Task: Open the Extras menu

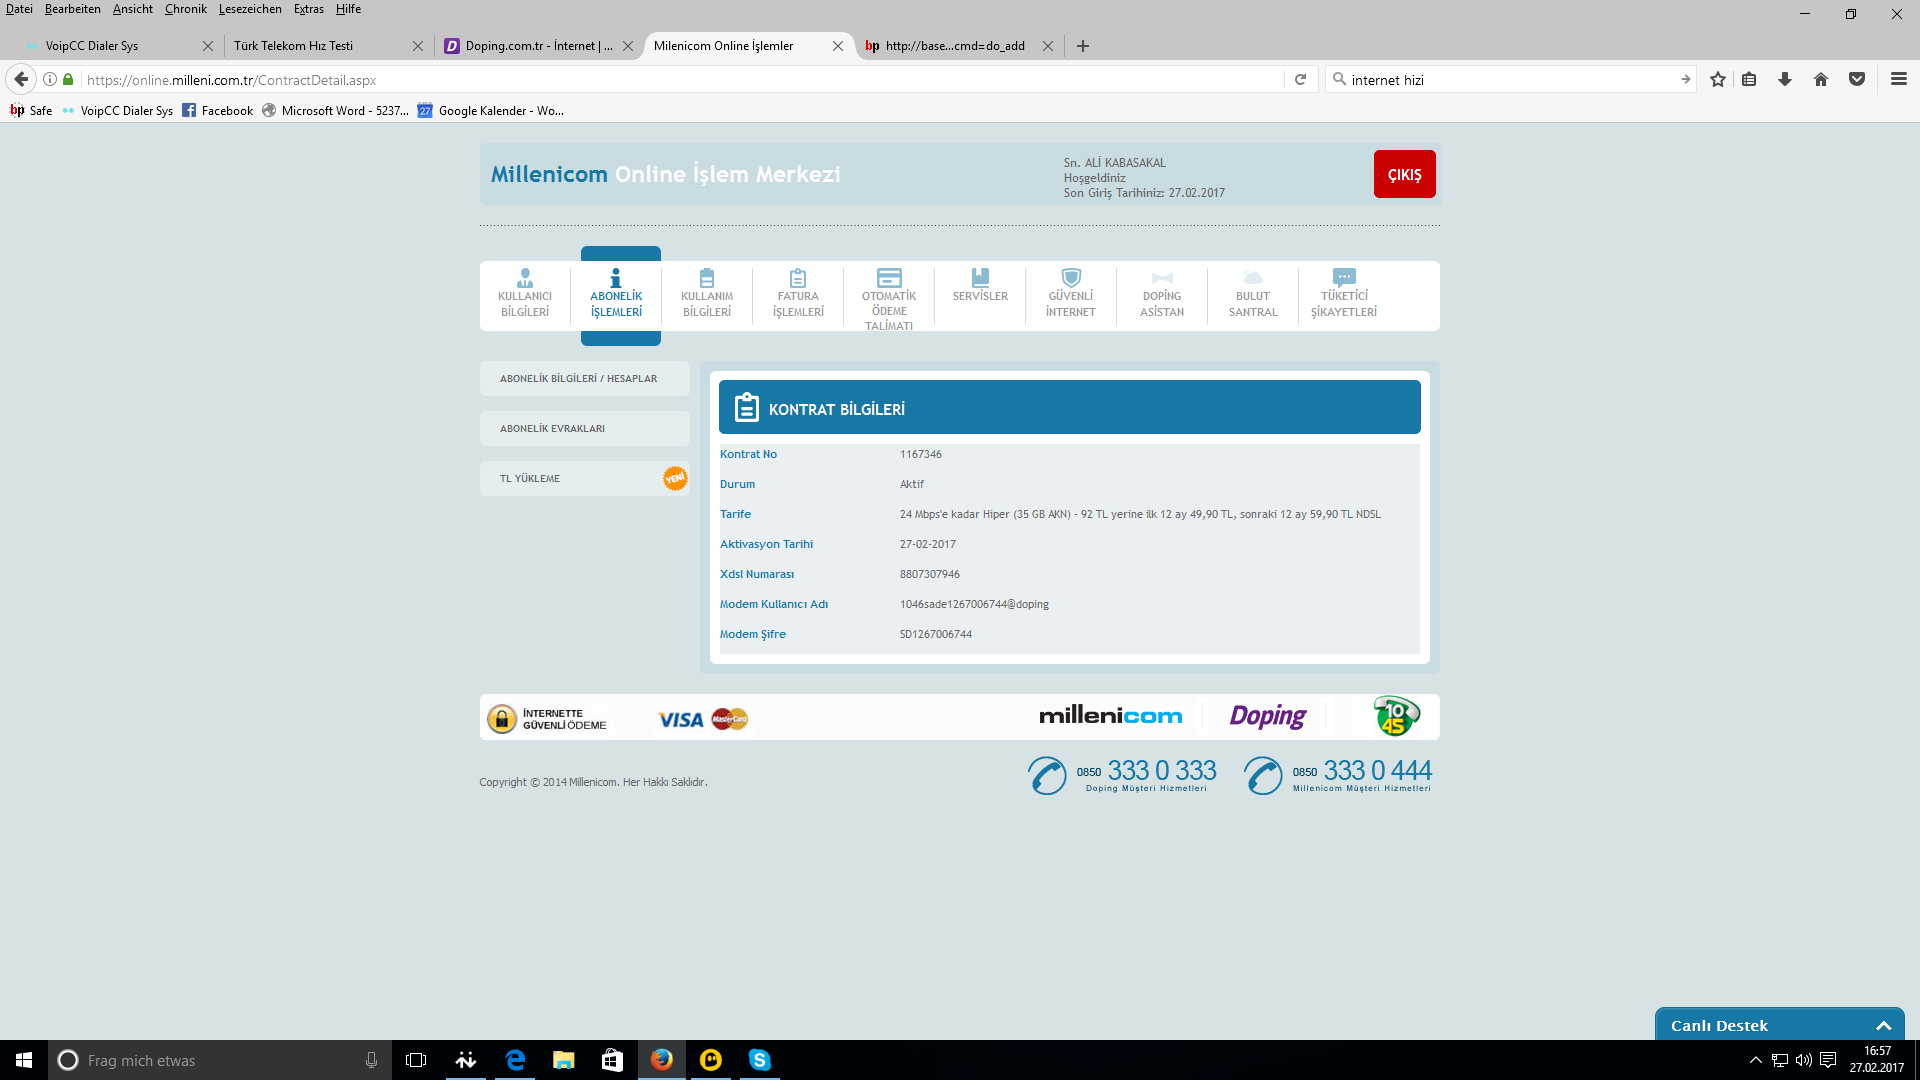Action: click(309, 9)
